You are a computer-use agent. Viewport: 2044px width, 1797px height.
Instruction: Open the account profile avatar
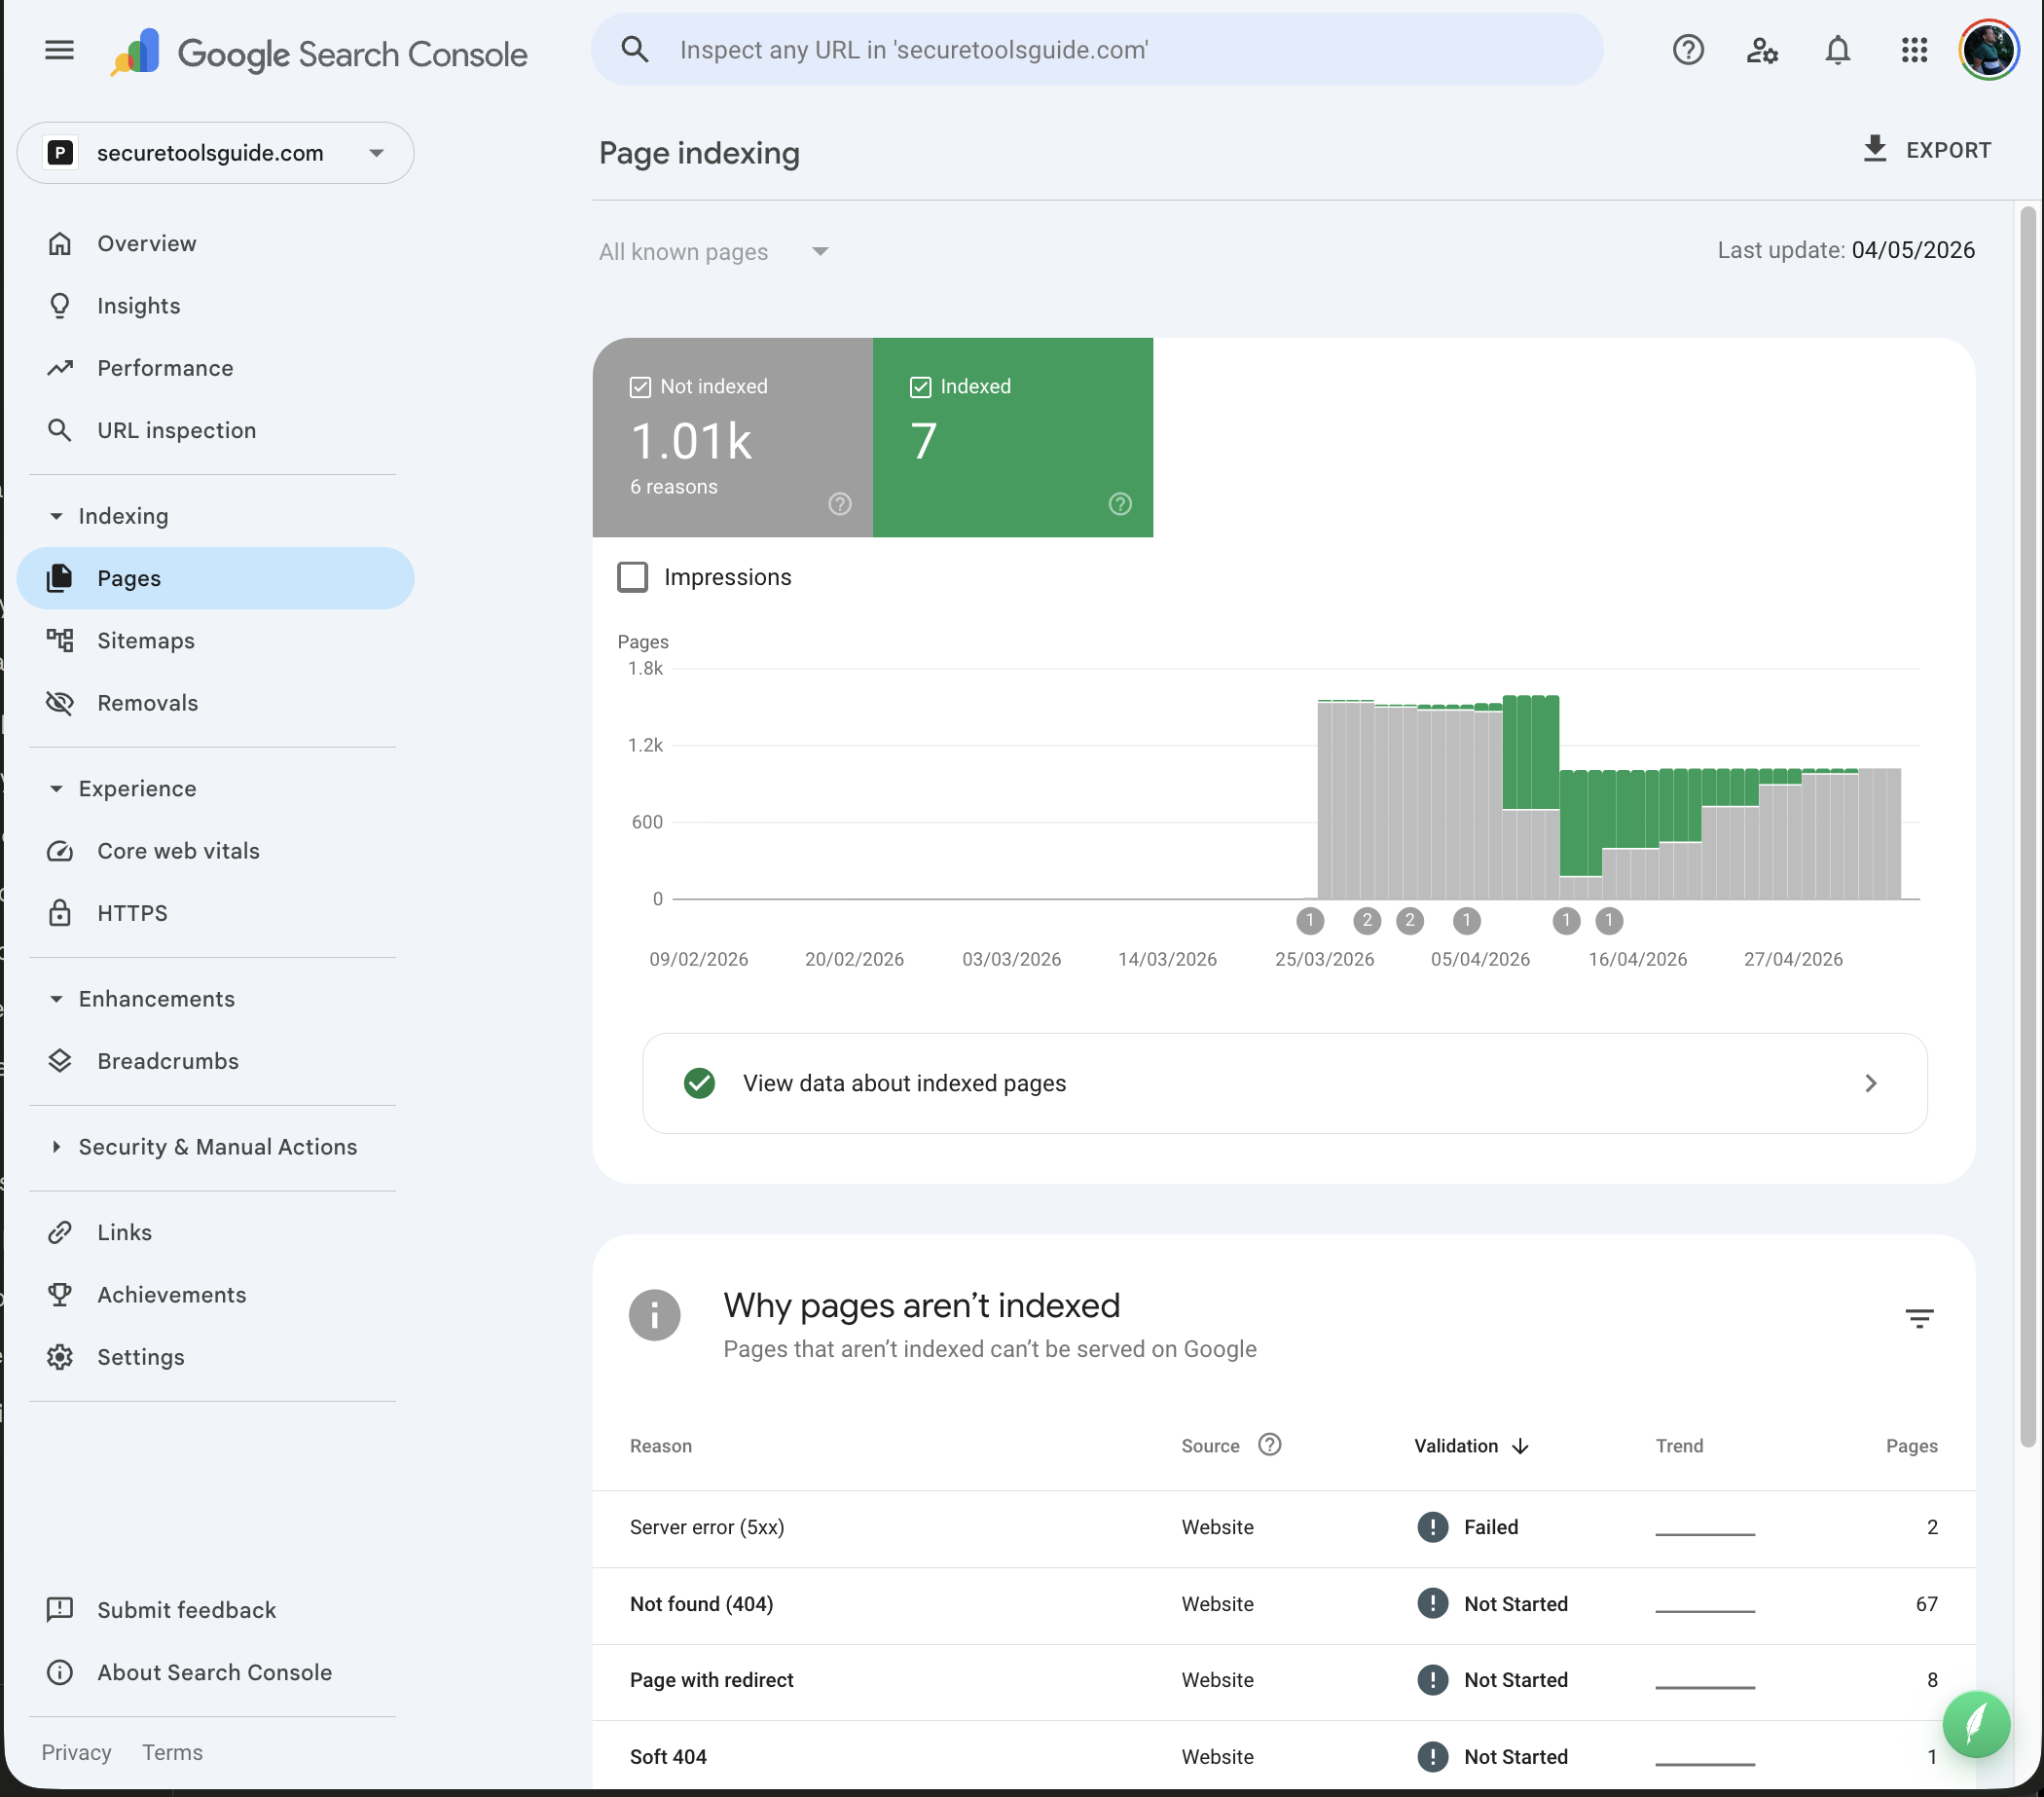[x=1989, y=50]
